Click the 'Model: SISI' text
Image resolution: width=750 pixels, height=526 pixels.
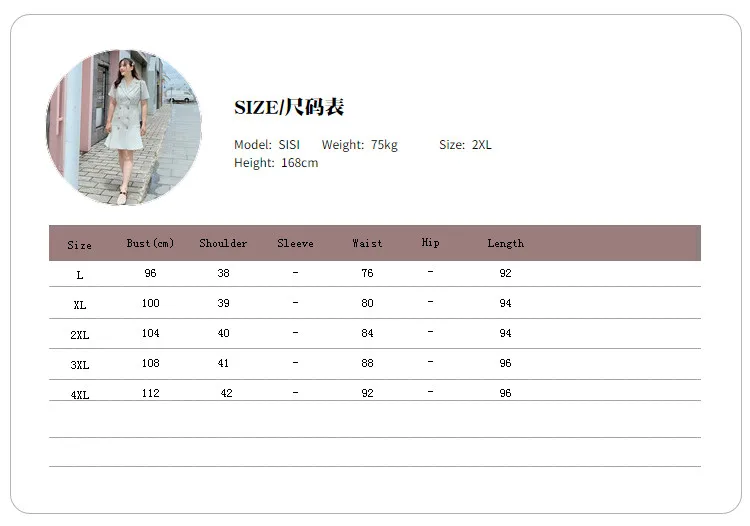267,144
